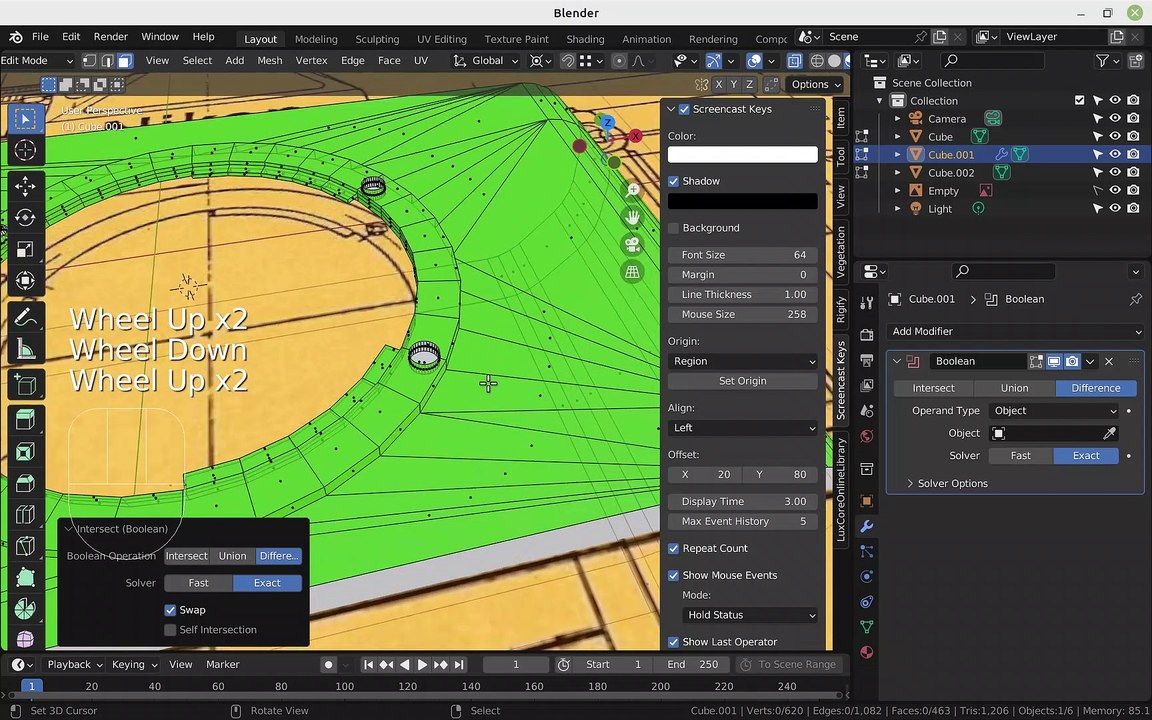1152x720 pixels.
Task: Enable the Background checkbox
Action: click(x=673, y=228)
